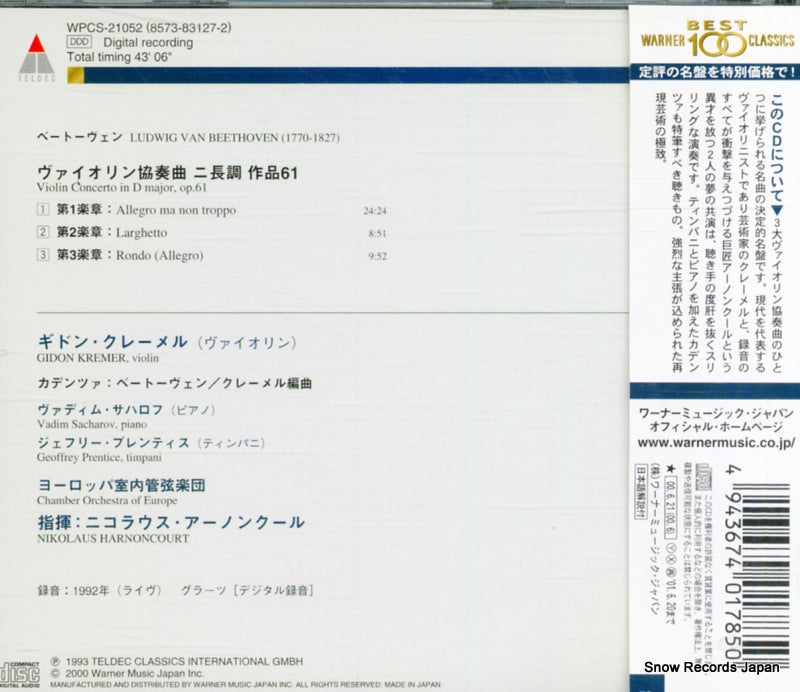The width and height of the screenshot is (800, 692).
Task: Select the Larghetto track title
Action: pos(144,234)
